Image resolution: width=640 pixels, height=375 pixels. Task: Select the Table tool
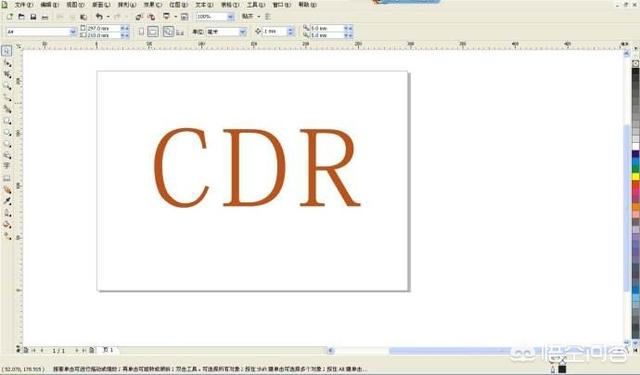coord(7,178)
